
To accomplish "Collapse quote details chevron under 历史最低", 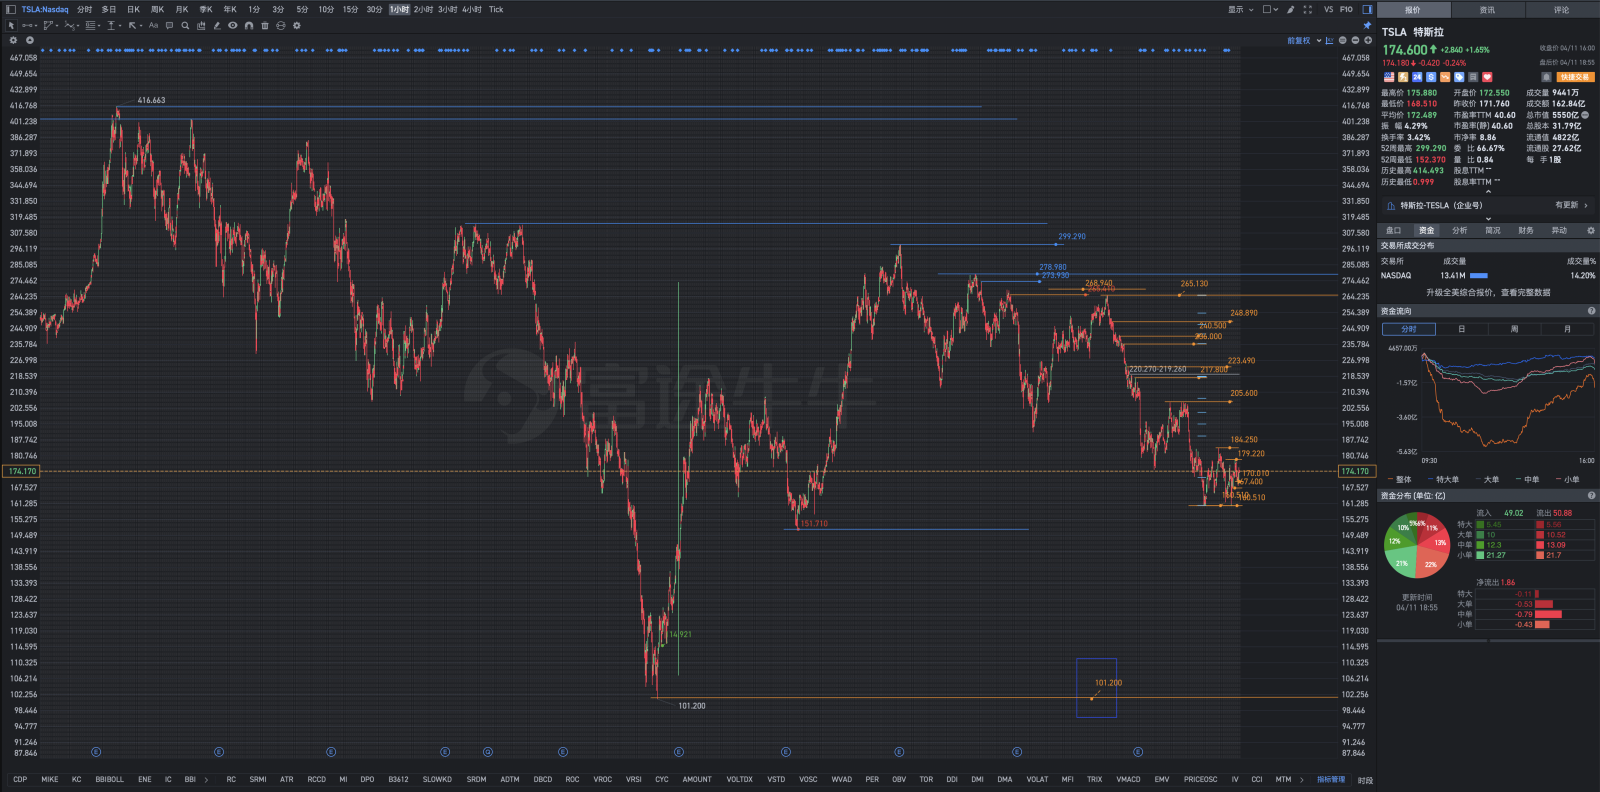I will coord(1488,191).
